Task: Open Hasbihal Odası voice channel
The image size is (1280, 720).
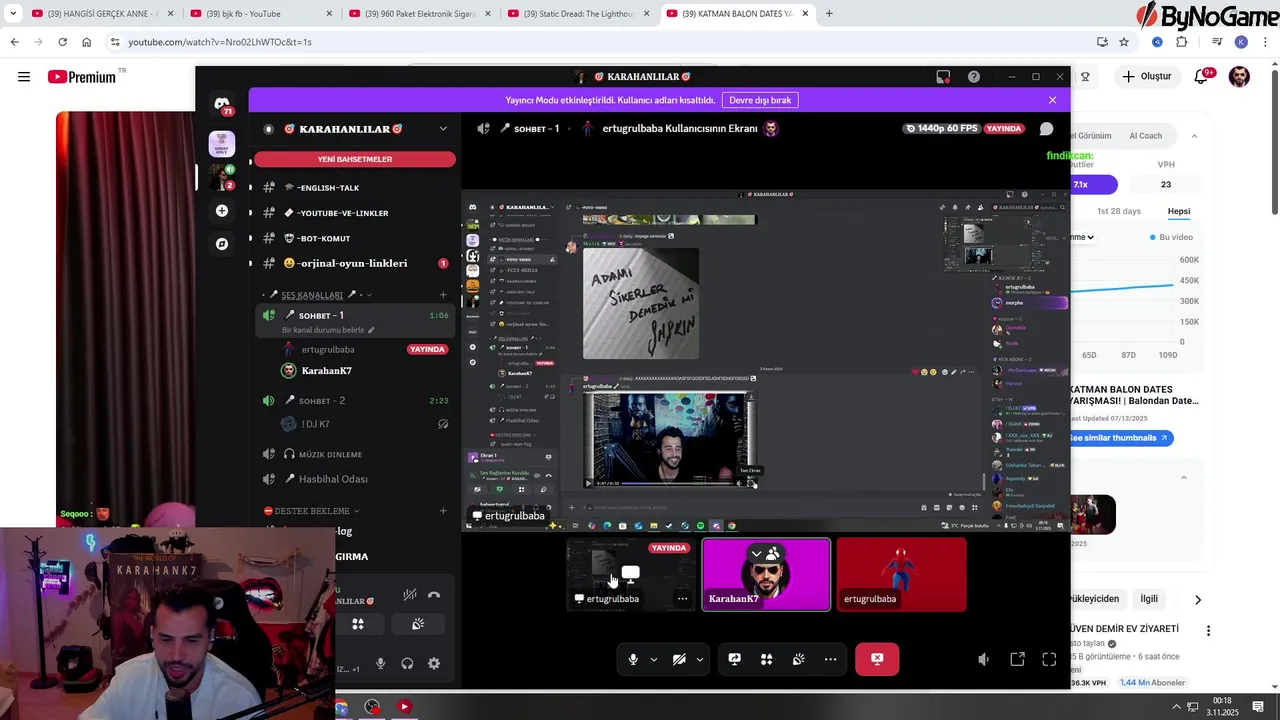Action: coord(353,479)
